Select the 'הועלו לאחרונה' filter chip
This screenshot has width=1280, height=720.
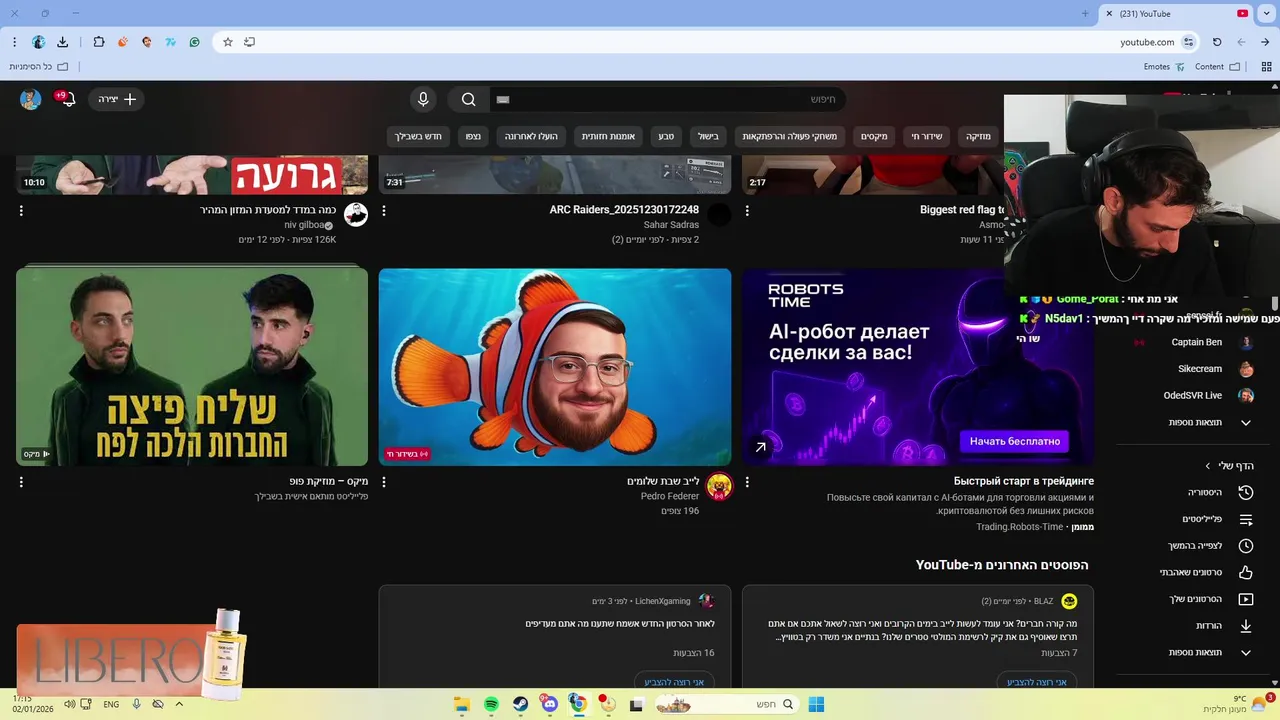[531, 136]
